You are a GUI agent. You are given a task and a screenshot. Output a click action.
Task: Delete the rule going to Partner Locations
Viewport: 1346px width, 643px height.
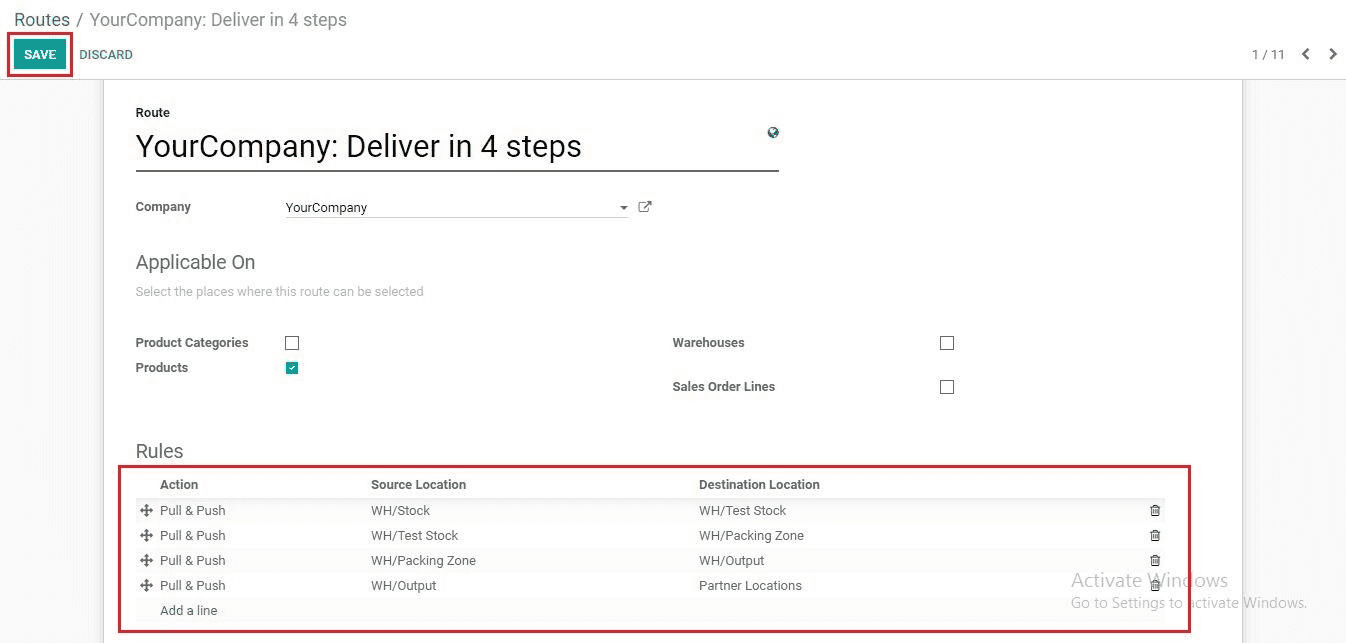1155,586
